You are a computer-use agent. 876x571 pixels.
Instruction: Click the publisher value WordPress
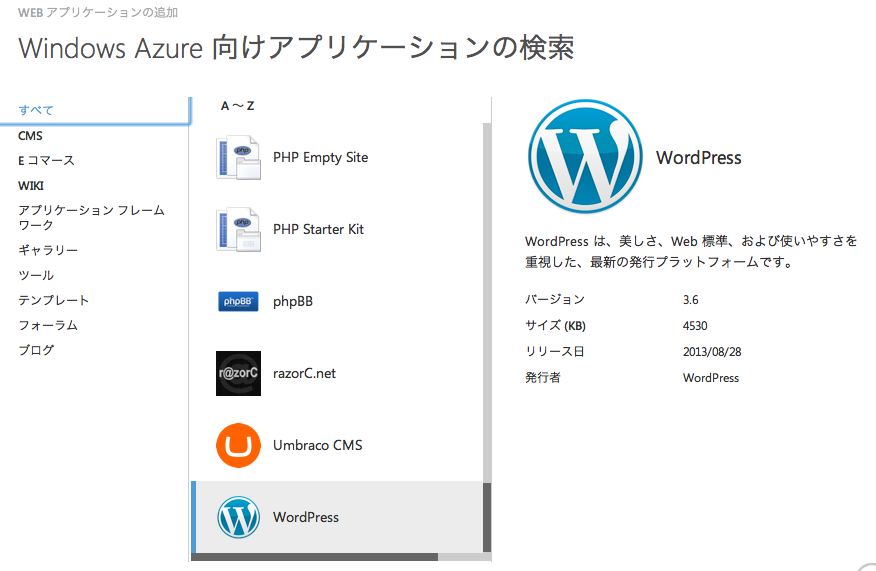[711, 378]
